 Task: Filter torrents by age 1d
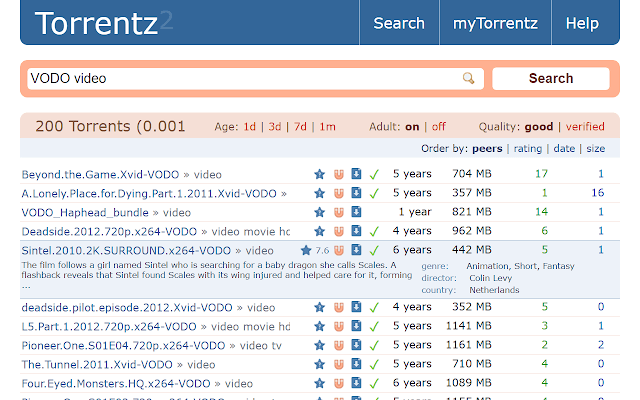[249, 127]
